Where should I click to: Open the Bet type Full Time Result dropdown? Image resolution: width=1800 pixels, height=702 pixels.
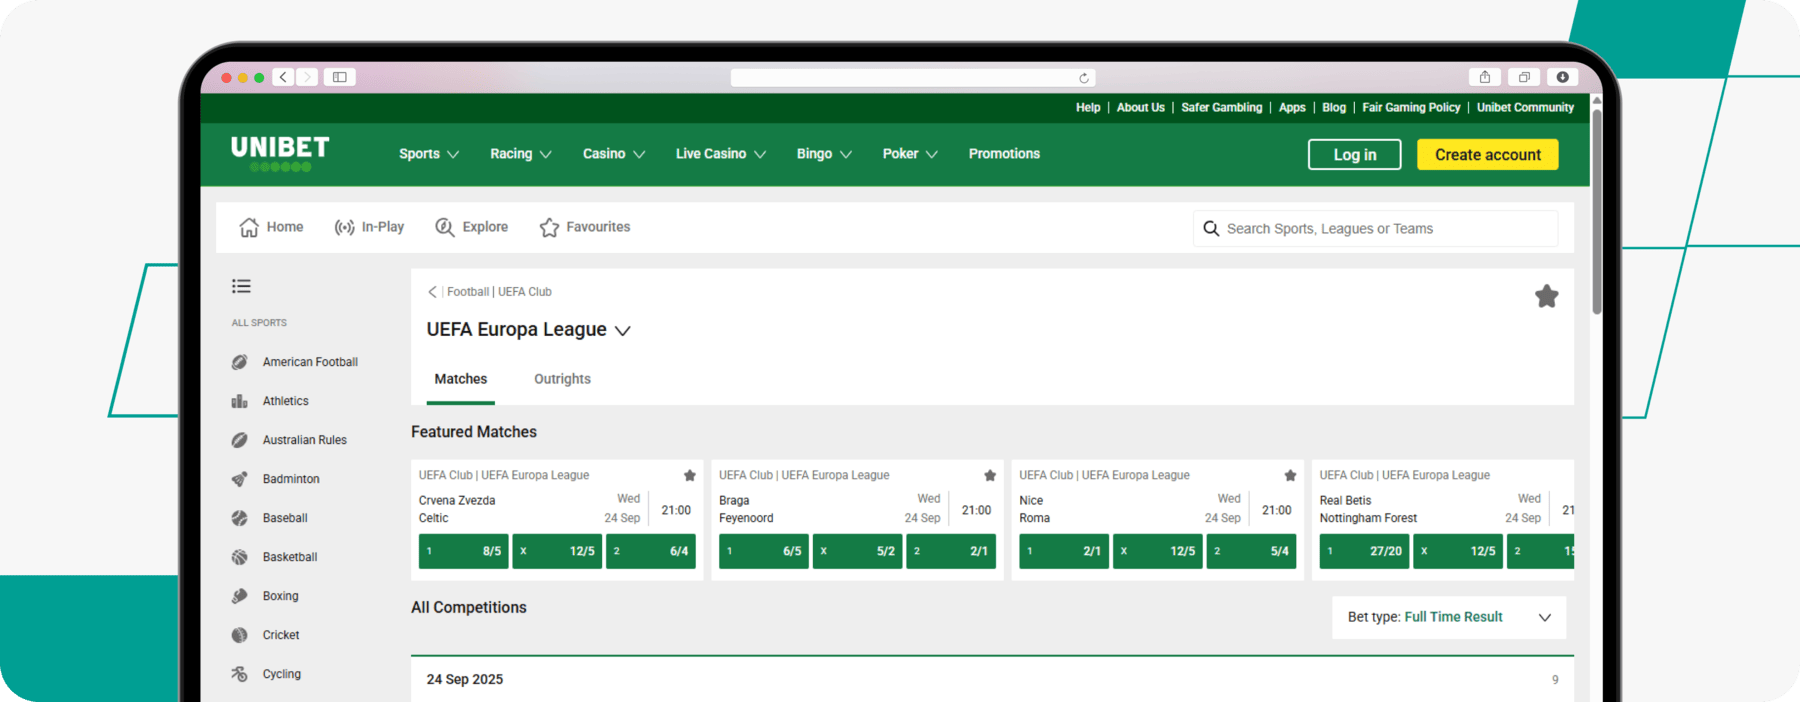coord(1449,617)
